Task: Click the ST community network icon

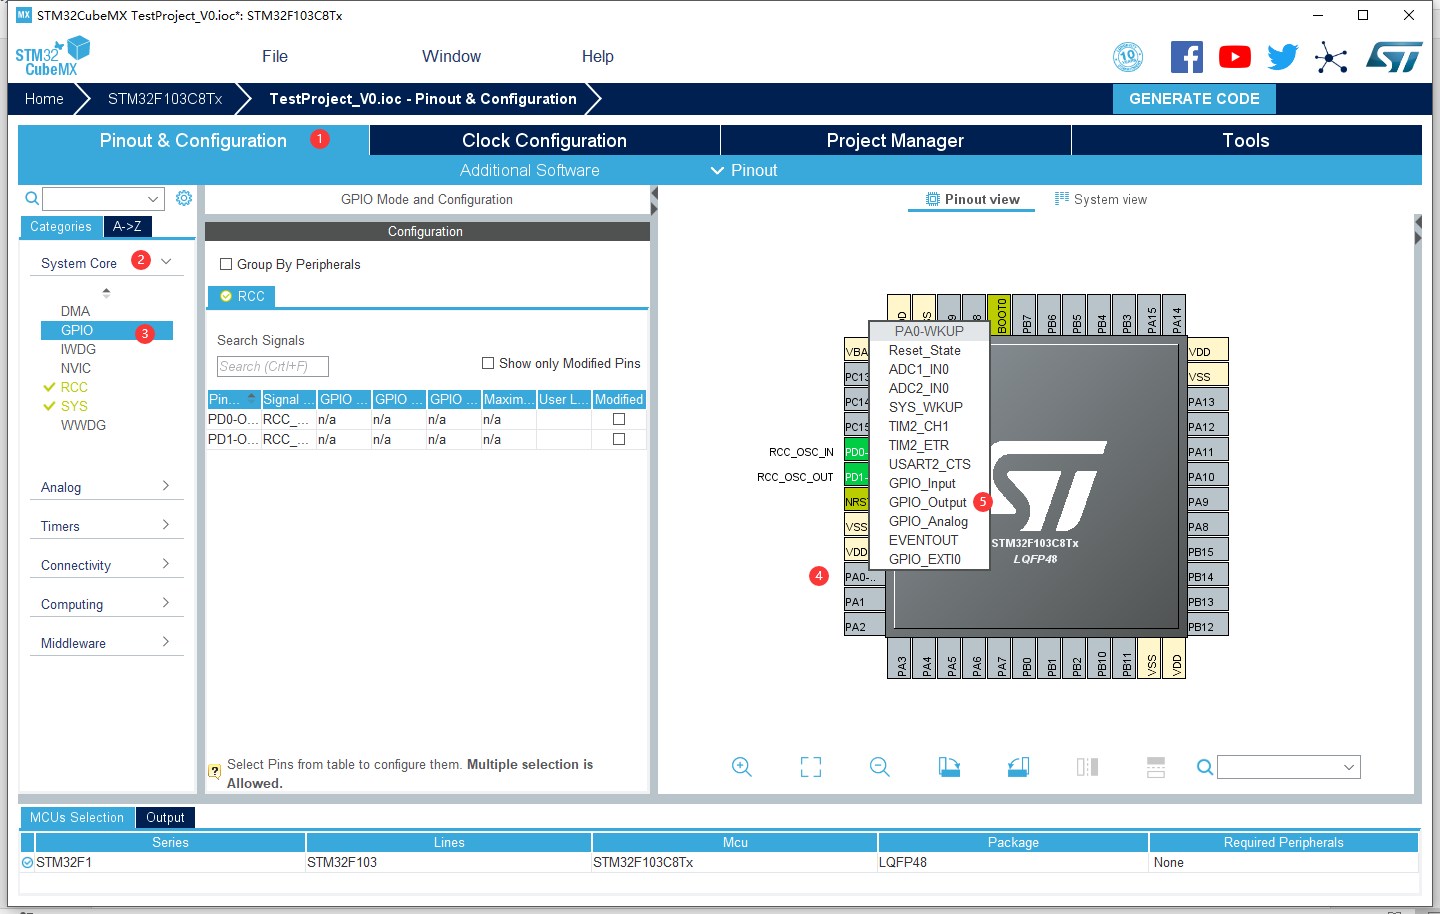Action: (1331, 57)
